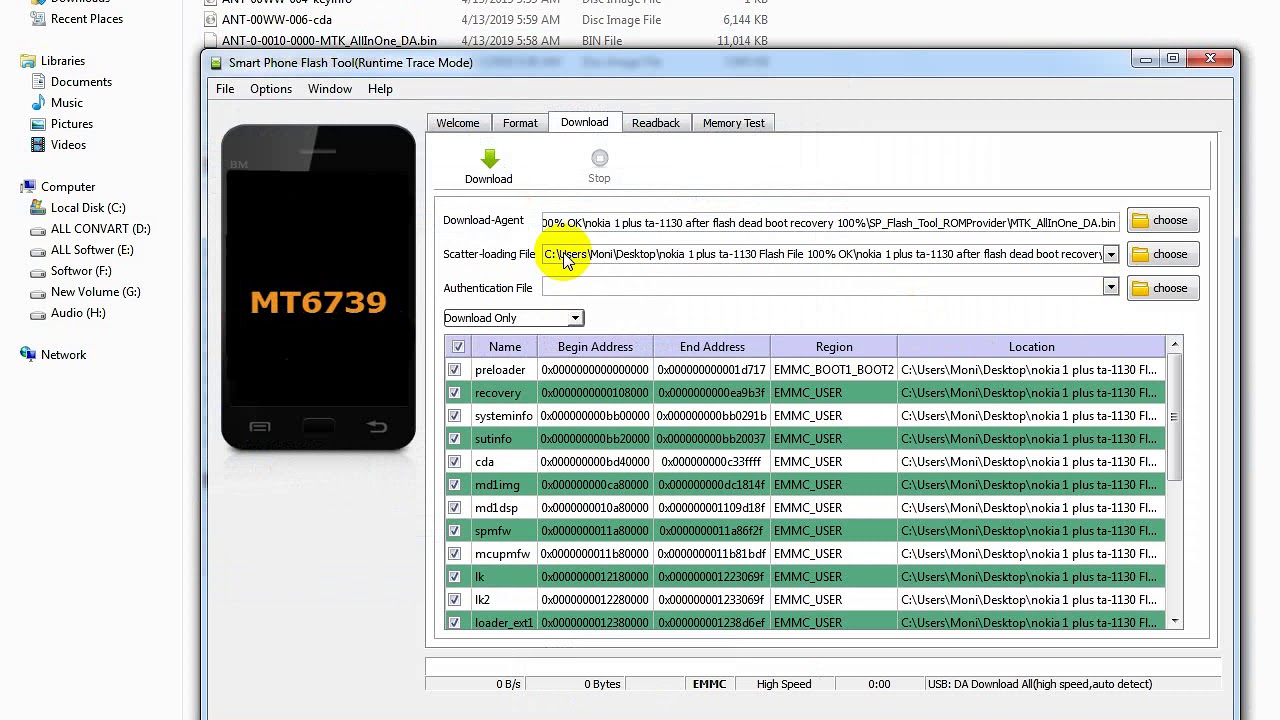Toggle the select-all checkbox in table header
Screen dimensions: 1280x720
458,347
